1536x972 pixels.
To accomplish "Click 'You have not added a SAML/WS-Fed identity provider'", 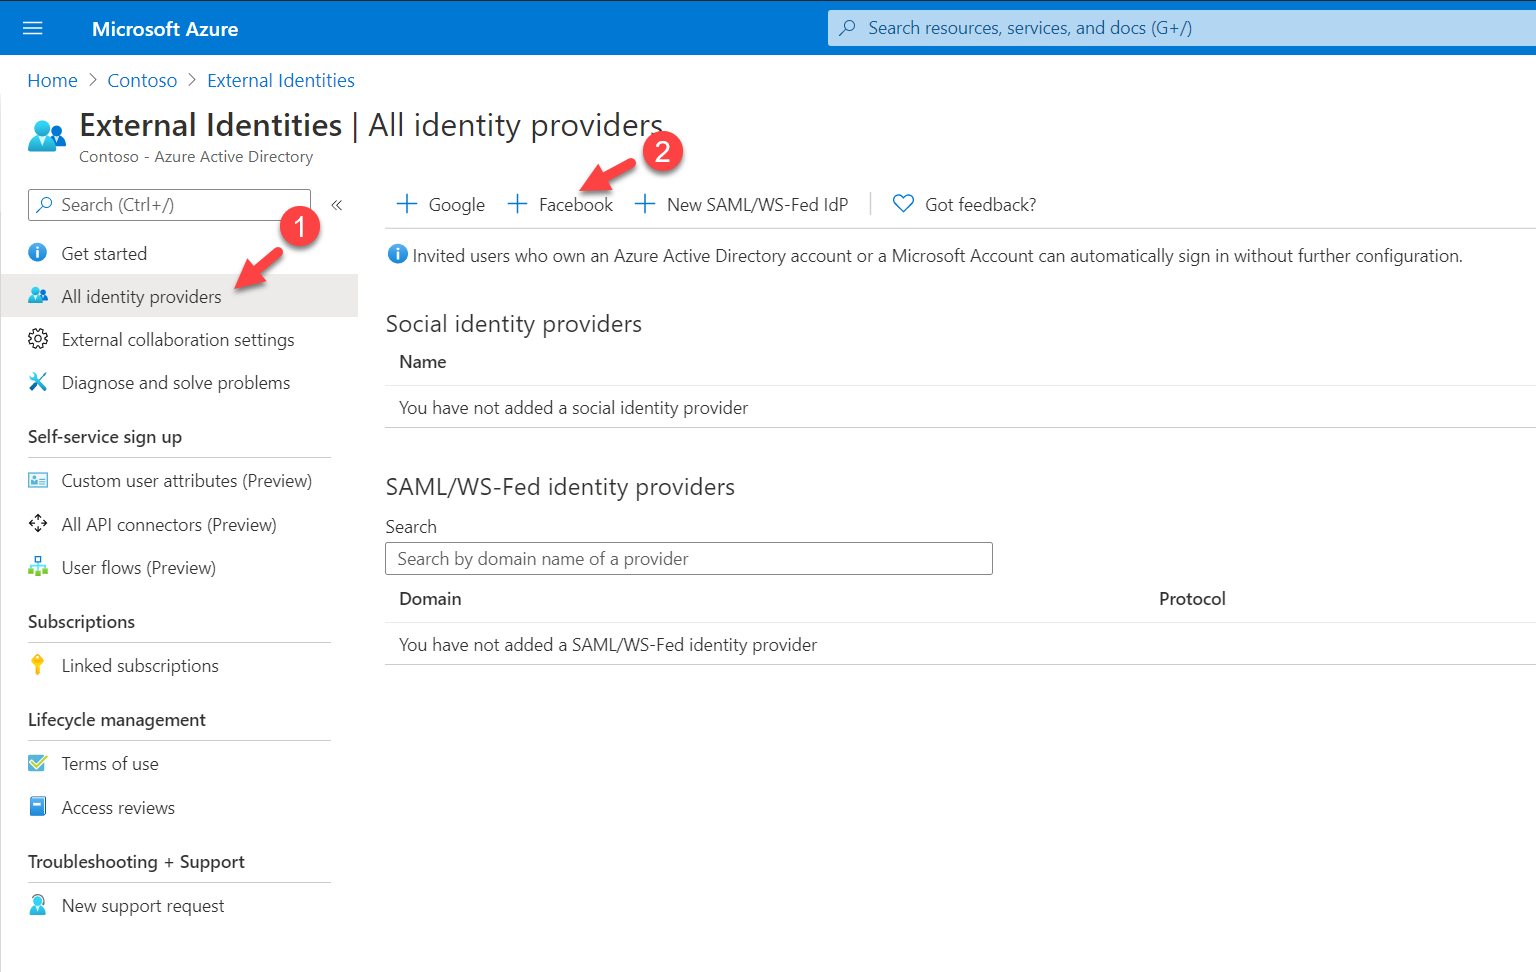I will click(608, 645).
